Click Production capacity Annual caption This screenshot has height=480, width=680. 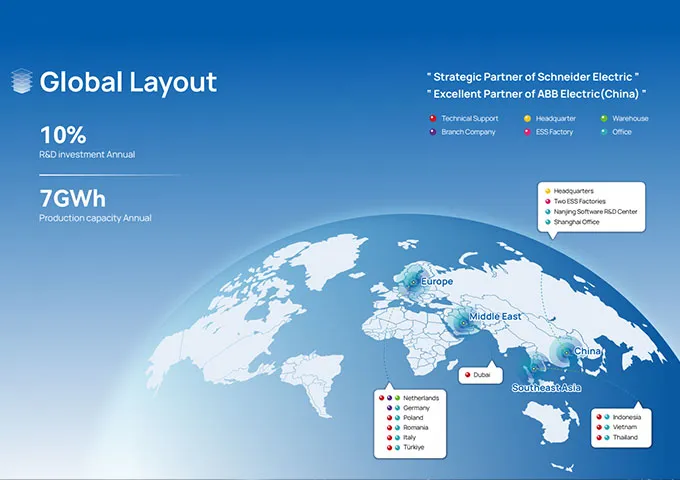[95, 218]
